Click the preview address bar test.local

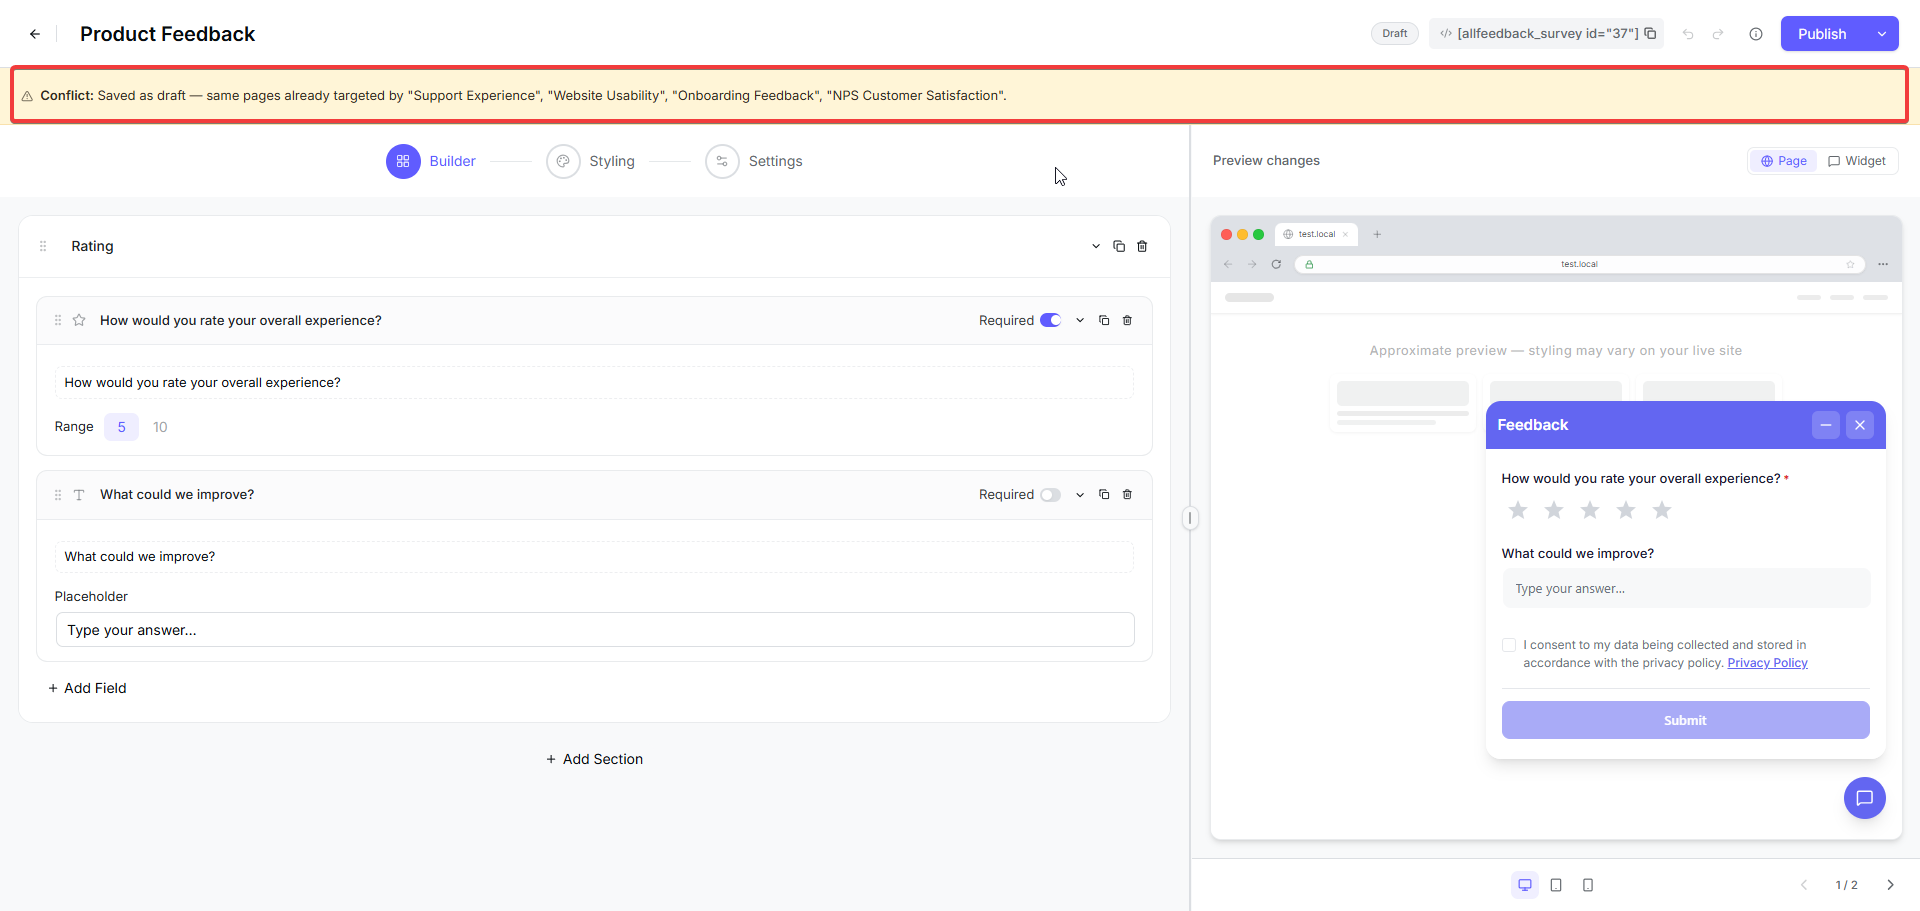coord(1579,264)
